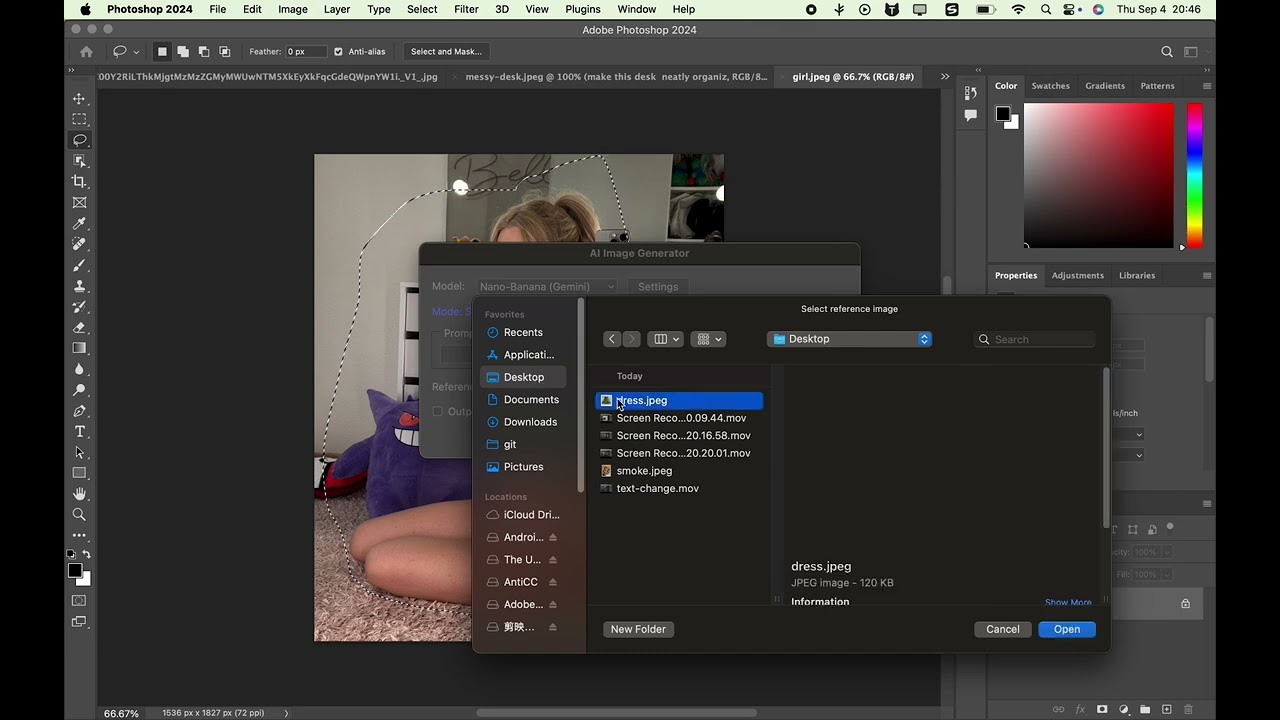Viewport: 1280px width, 720px height.
Task: Enable Intersect with selection mode
Action: click(x=225, y=52)
